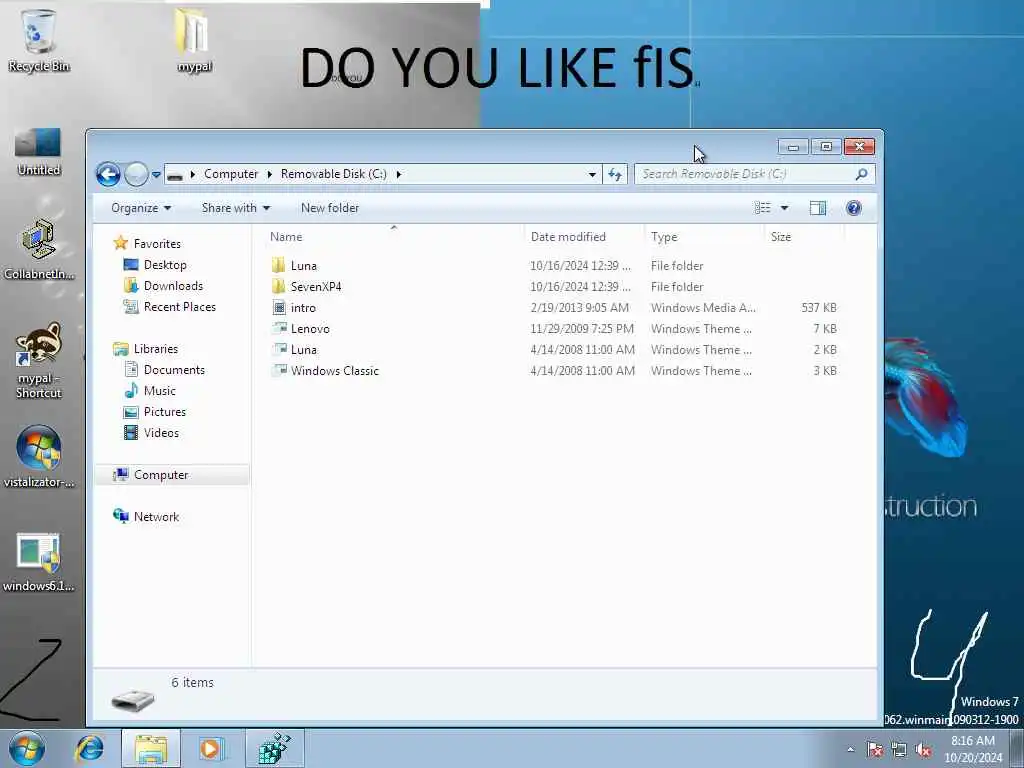Select Removable Disk (C:) breadcrumb
The width and height of the screenshot is (1024, 768).
(x=334, y=174)
